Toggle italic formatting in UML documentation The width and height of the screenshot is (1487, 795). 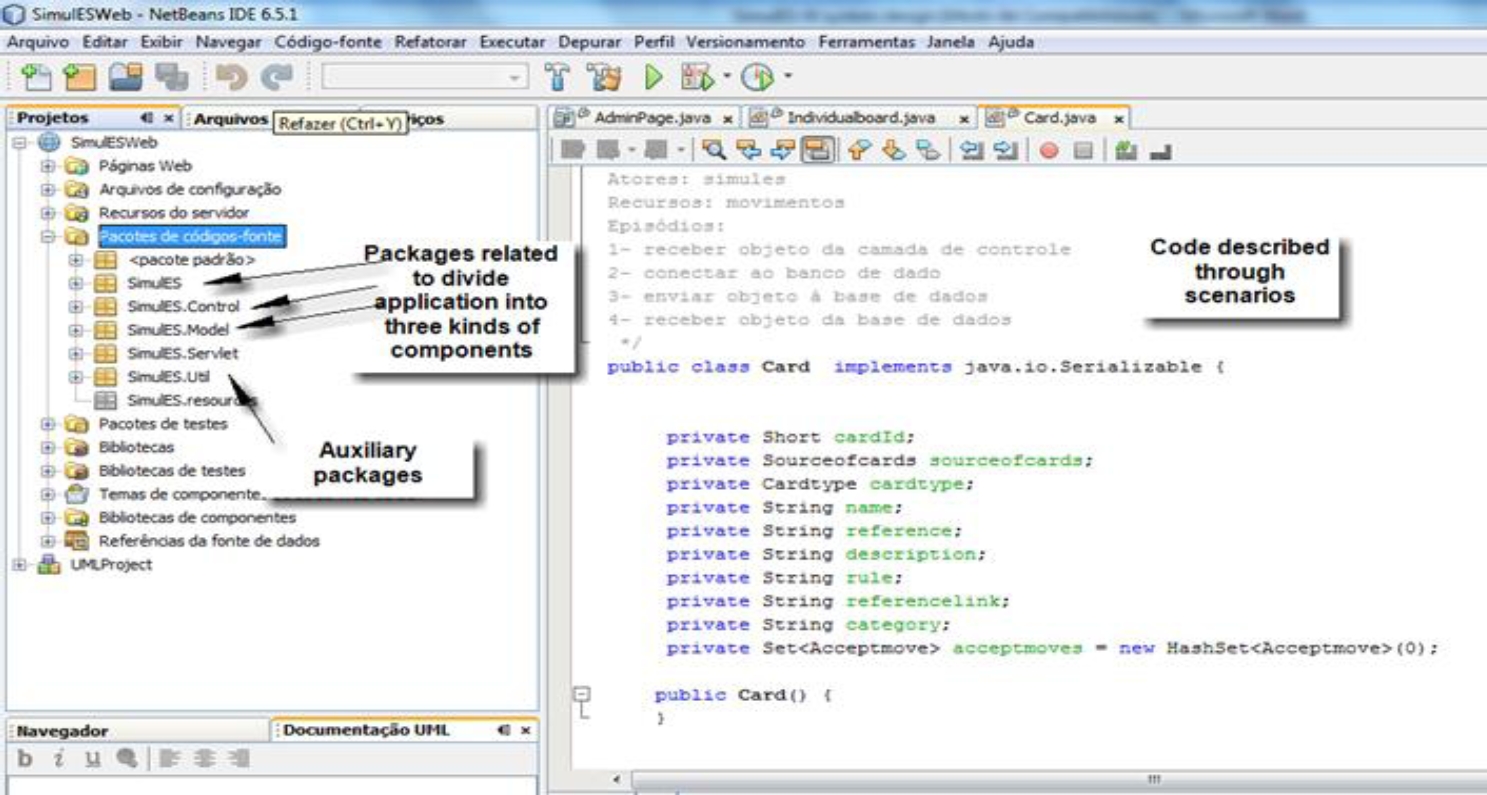tap(60, 760)
